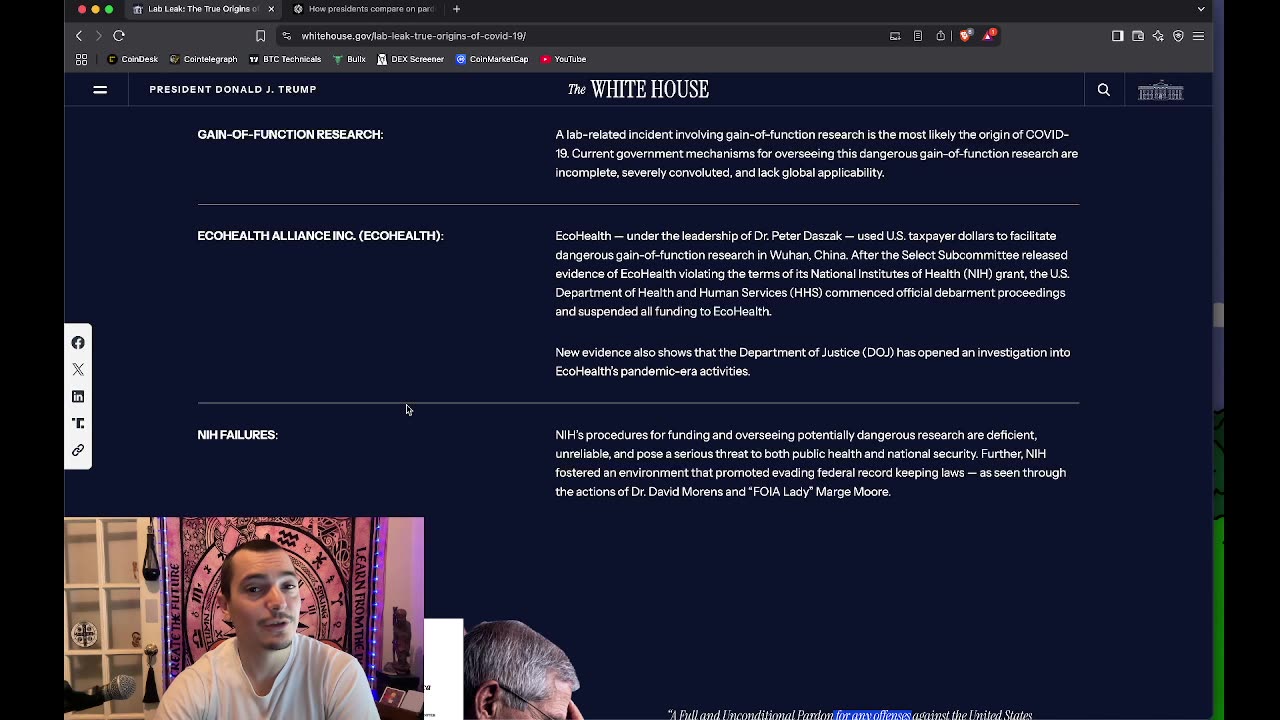Open the White House site hamburger menu
Viewport: 1280px width, 720px height.
[100, 89]
